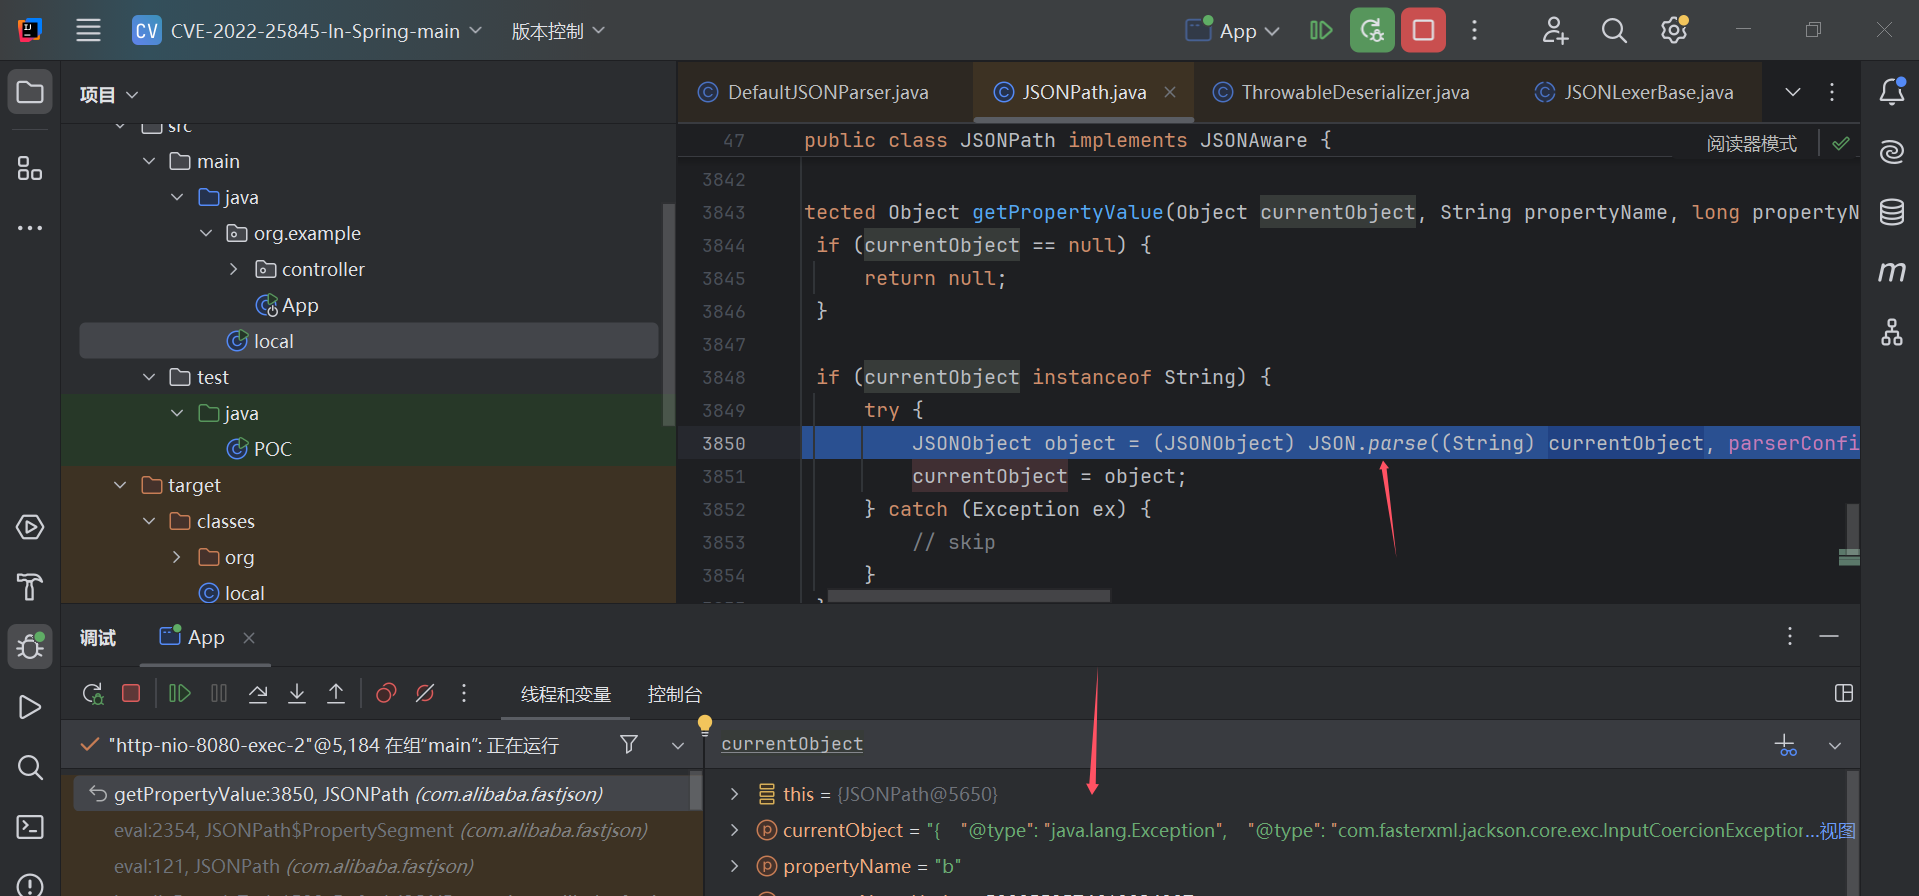Click Step Into in debug toolbar
This screenshot has height=896, width=1919.
click(297, 693)
